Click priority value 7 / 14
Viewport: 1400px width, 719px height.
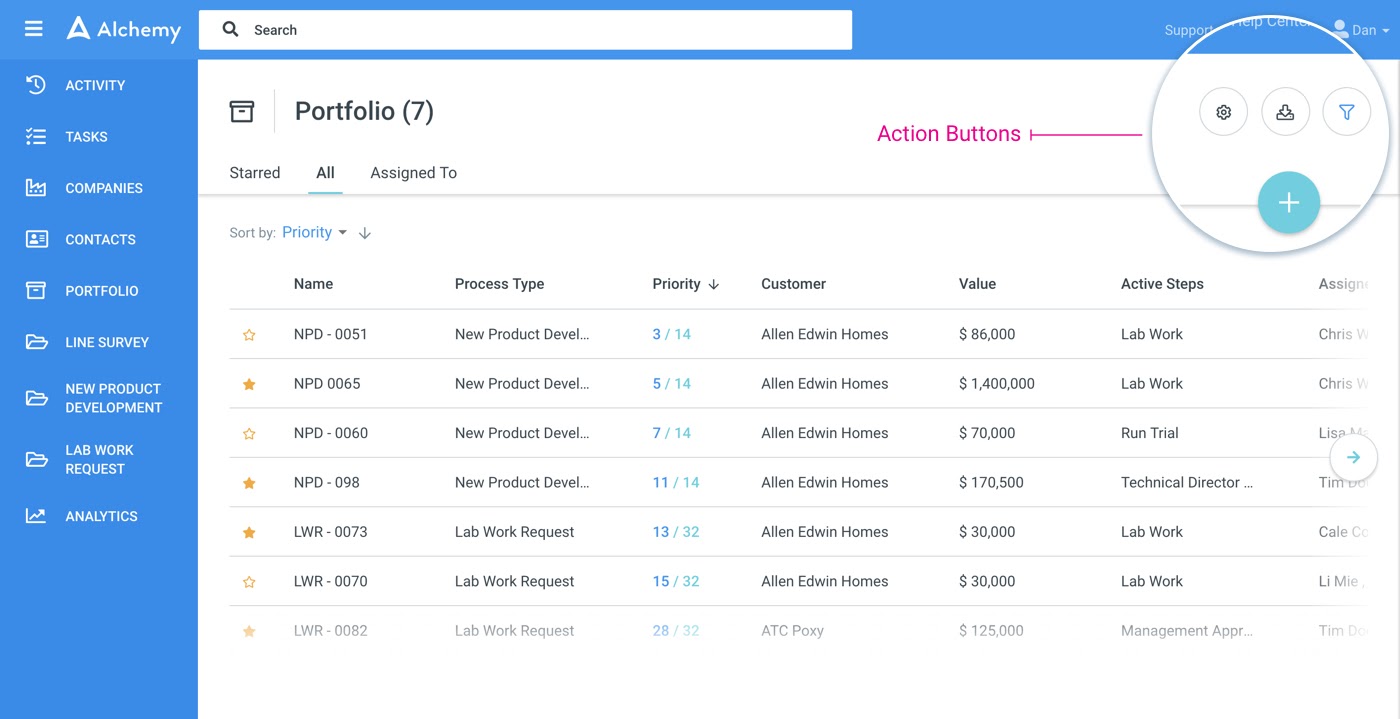[x=671, y=433]
